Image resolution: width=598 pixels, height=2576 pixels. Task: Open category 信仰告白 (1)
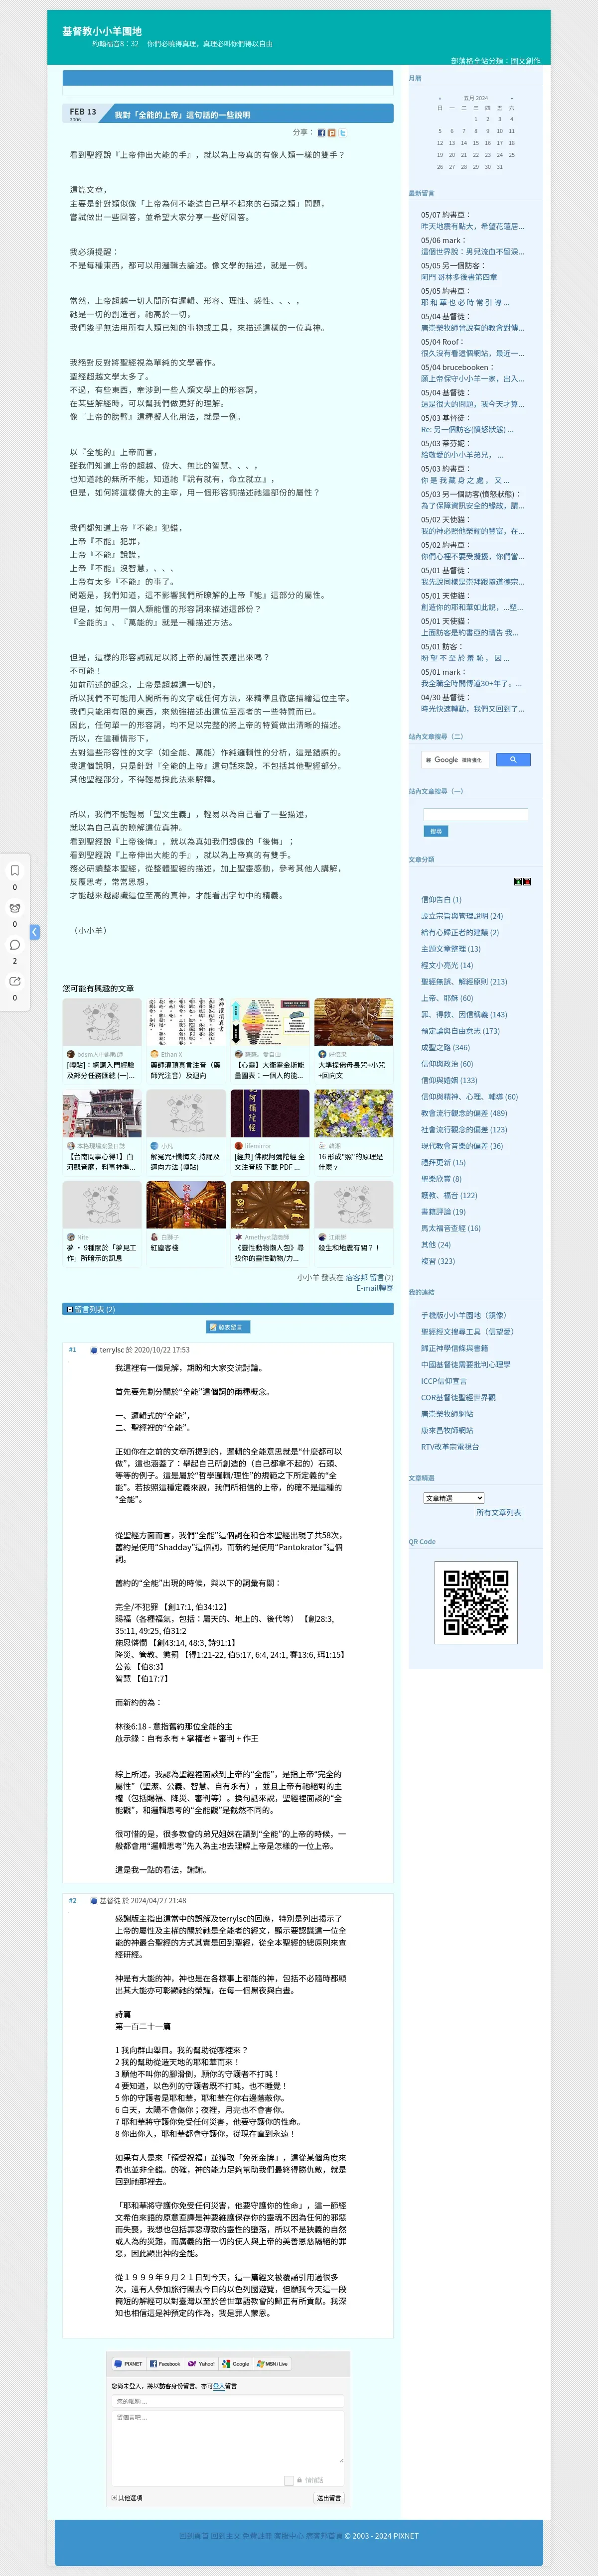click(x=441, y=899)
